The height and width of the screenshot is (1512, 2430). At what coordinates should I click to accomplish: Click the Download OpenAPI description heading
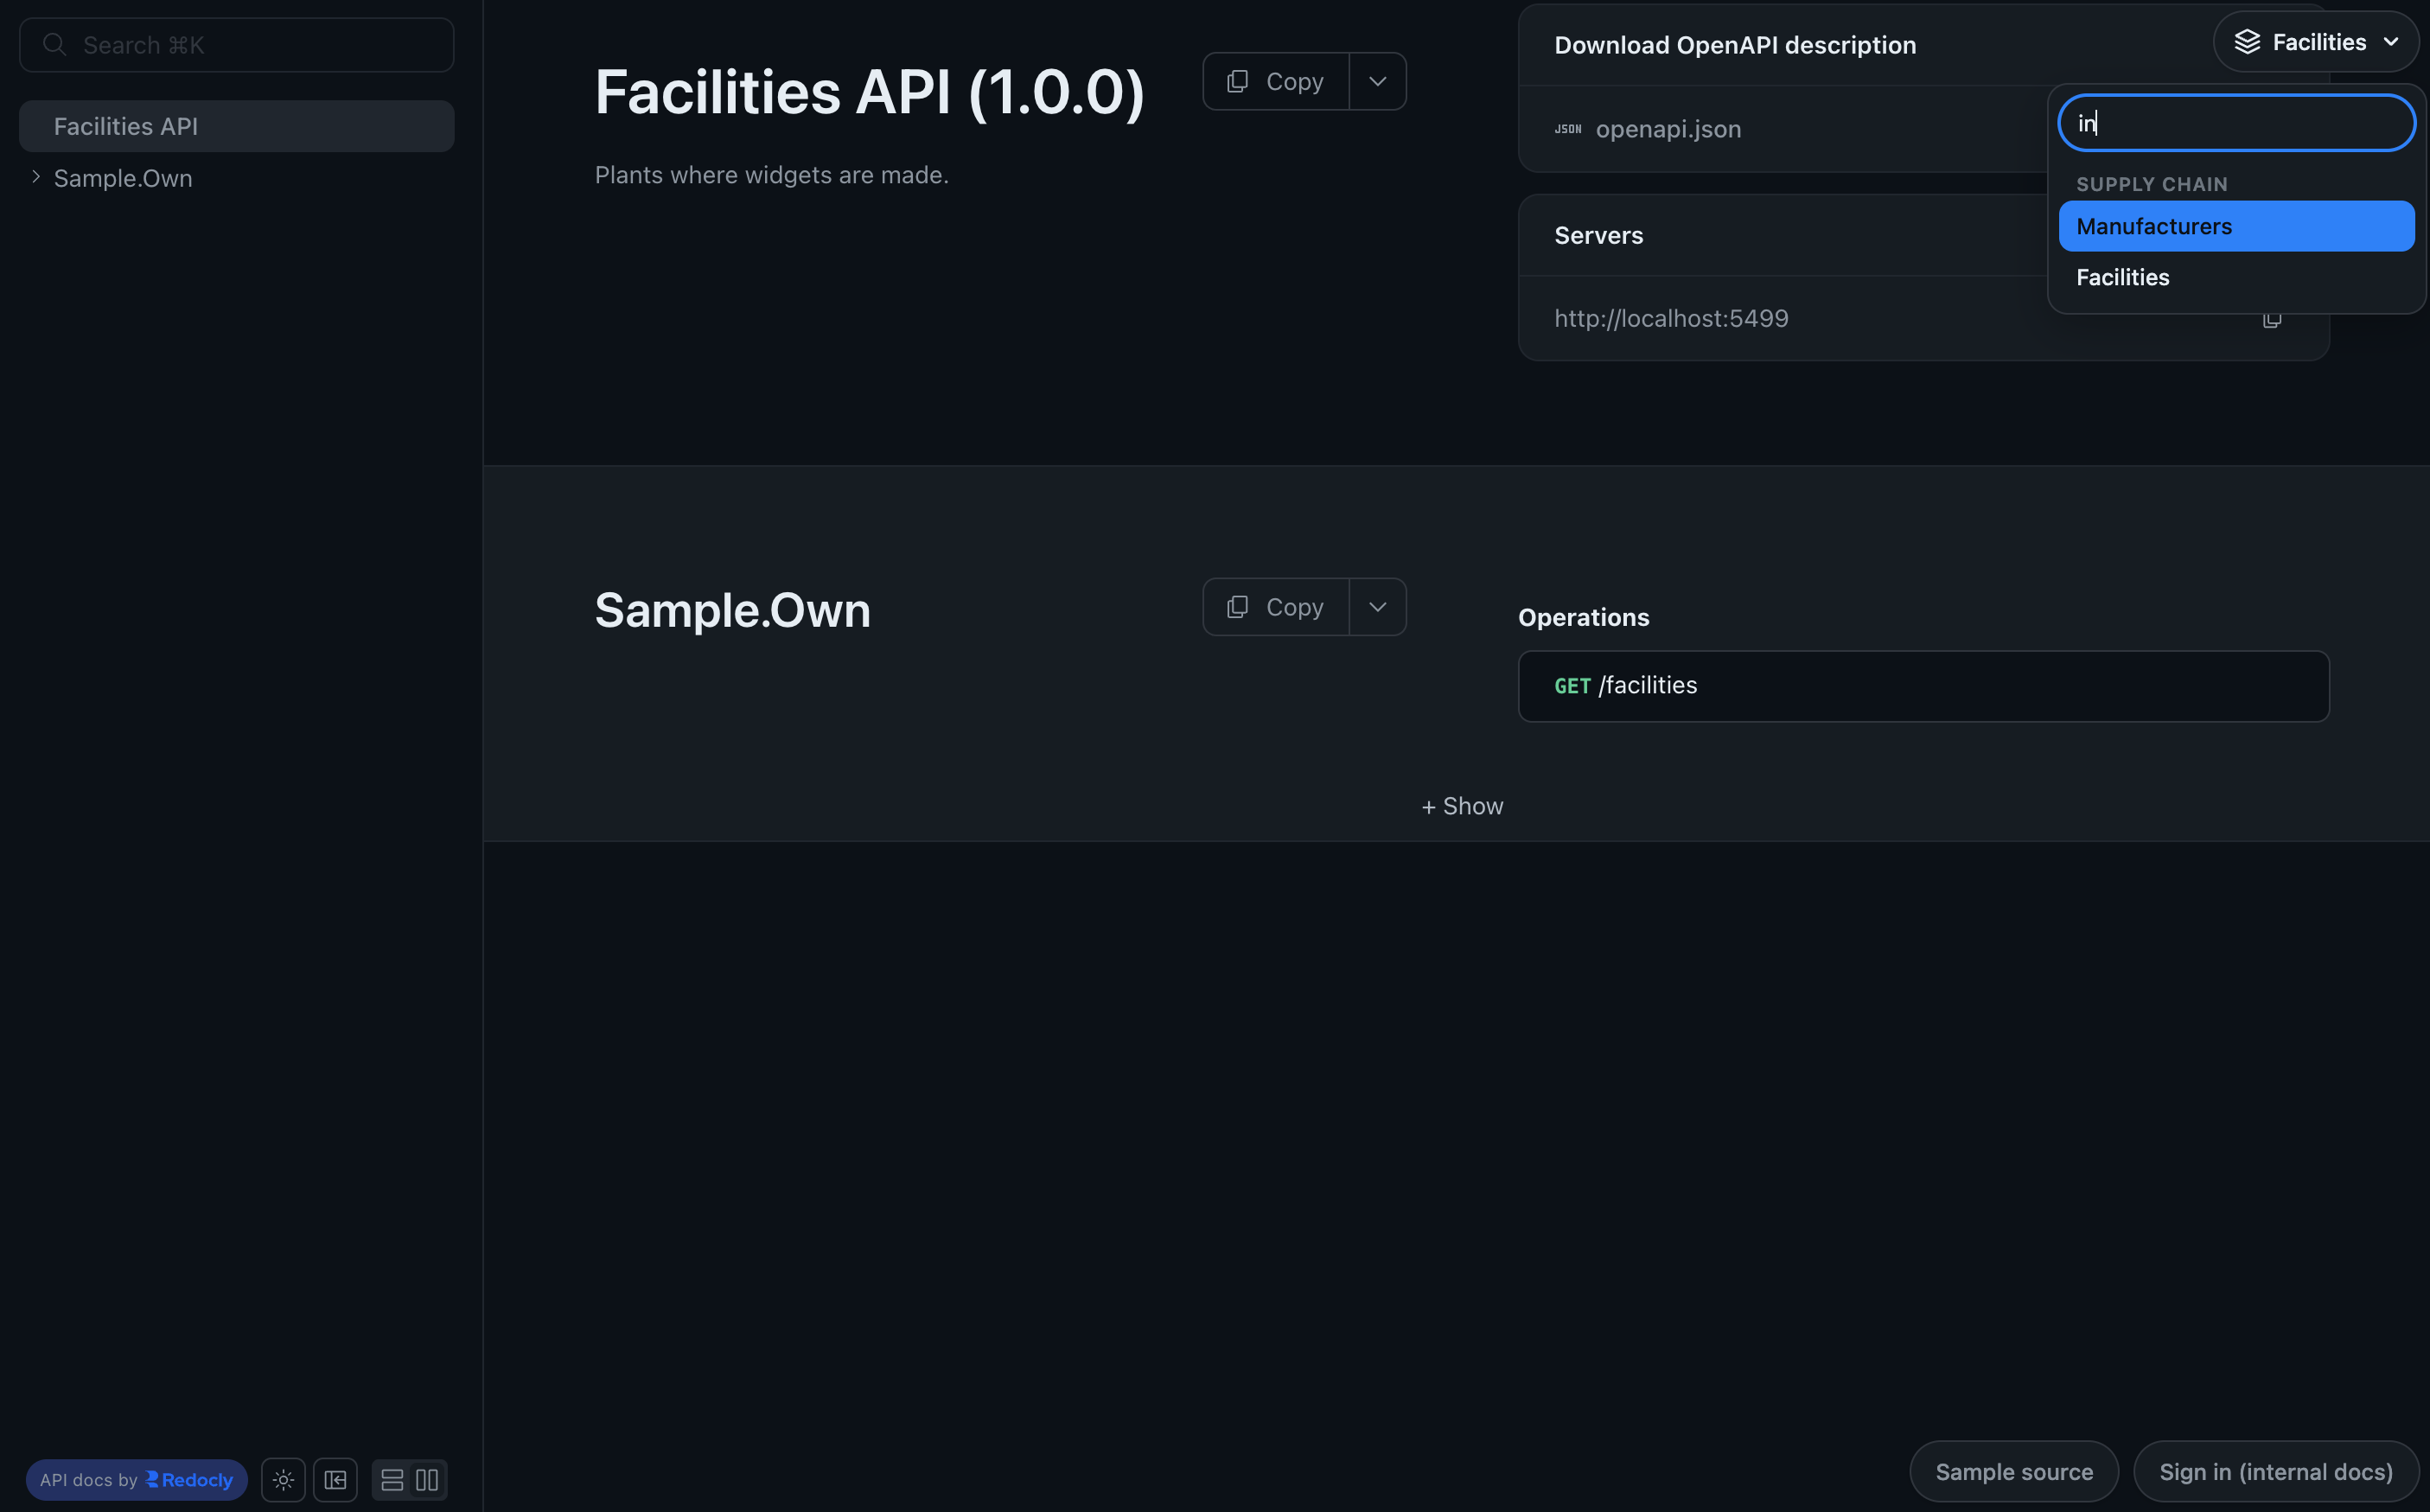(1735, 45)
